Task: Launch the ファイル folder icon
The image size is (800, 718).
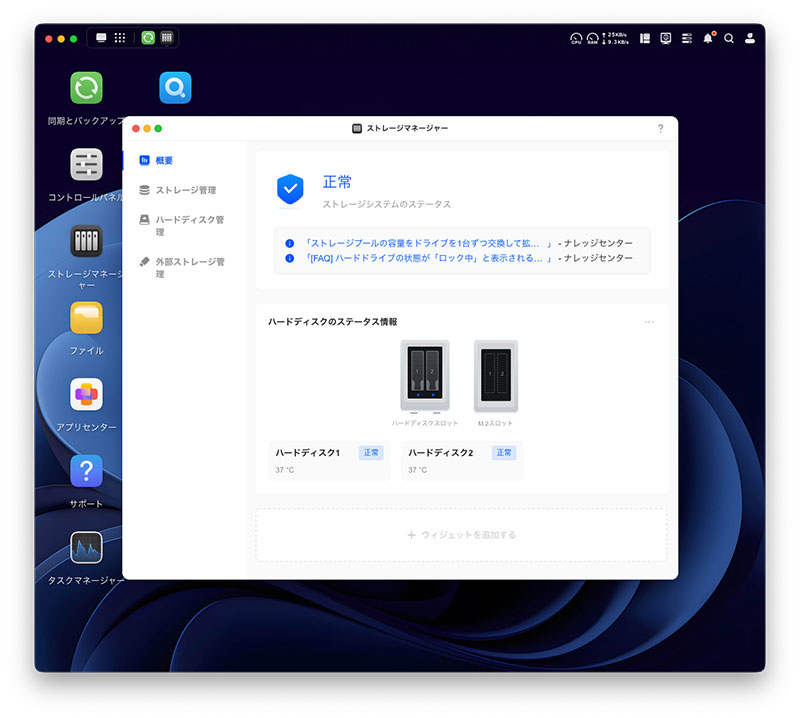Action: pos(86,318)
